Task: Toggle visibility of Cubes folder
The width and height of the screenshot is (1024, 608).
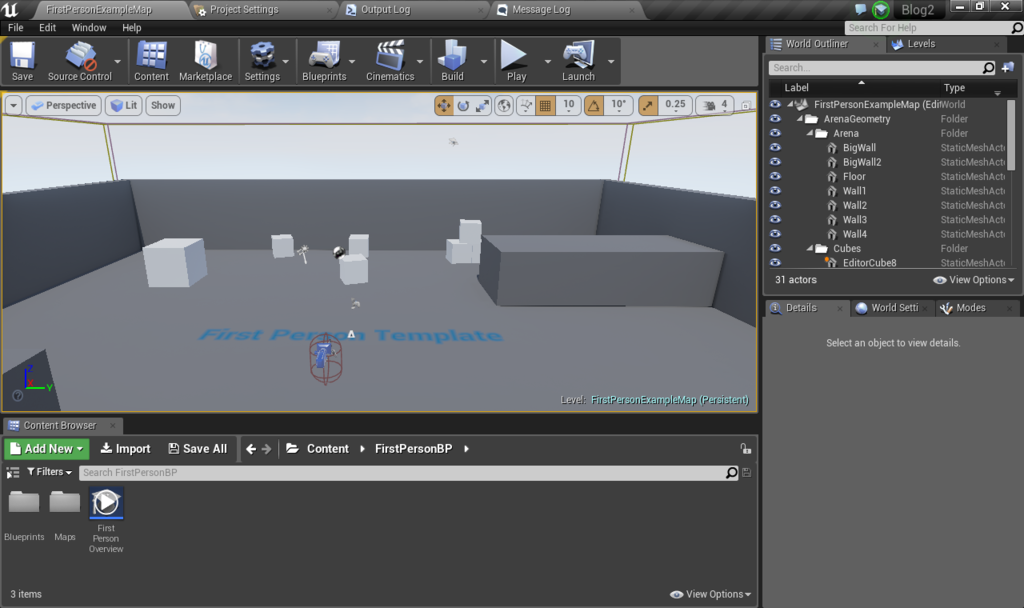Action: tap(775, 248)
